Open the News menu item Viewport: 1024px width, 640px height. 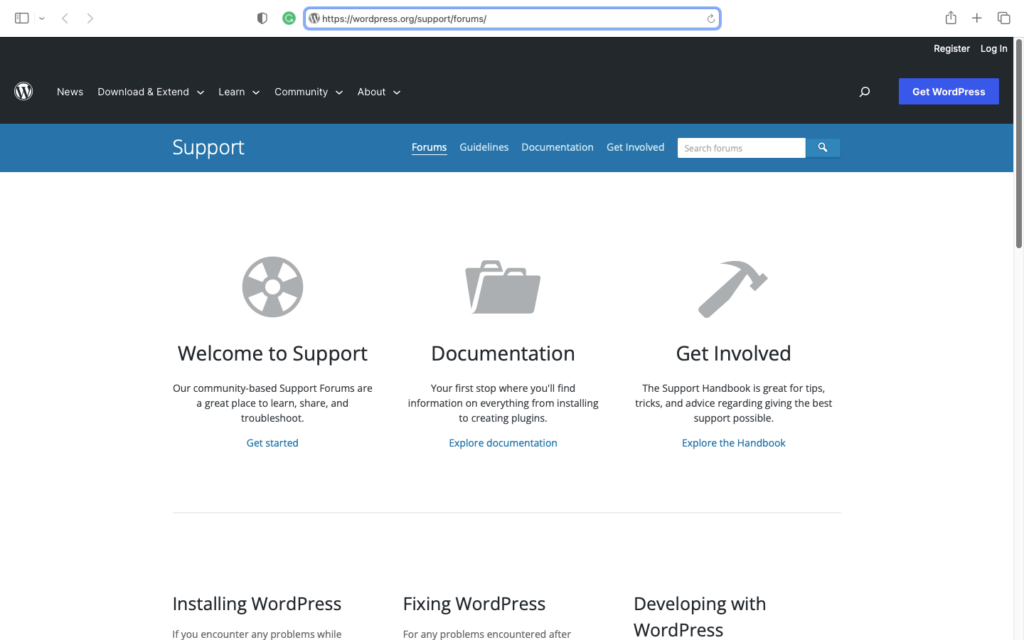click(x=70, y=92)
